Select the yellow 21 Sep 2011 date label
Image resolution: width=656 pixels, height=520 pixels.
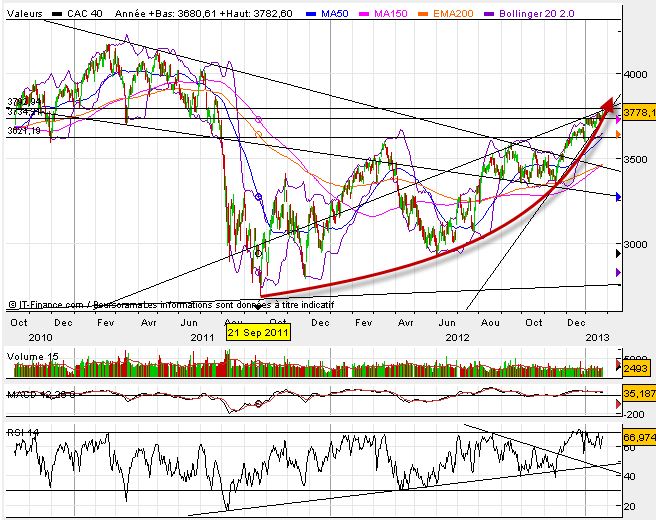pos(259,334)
